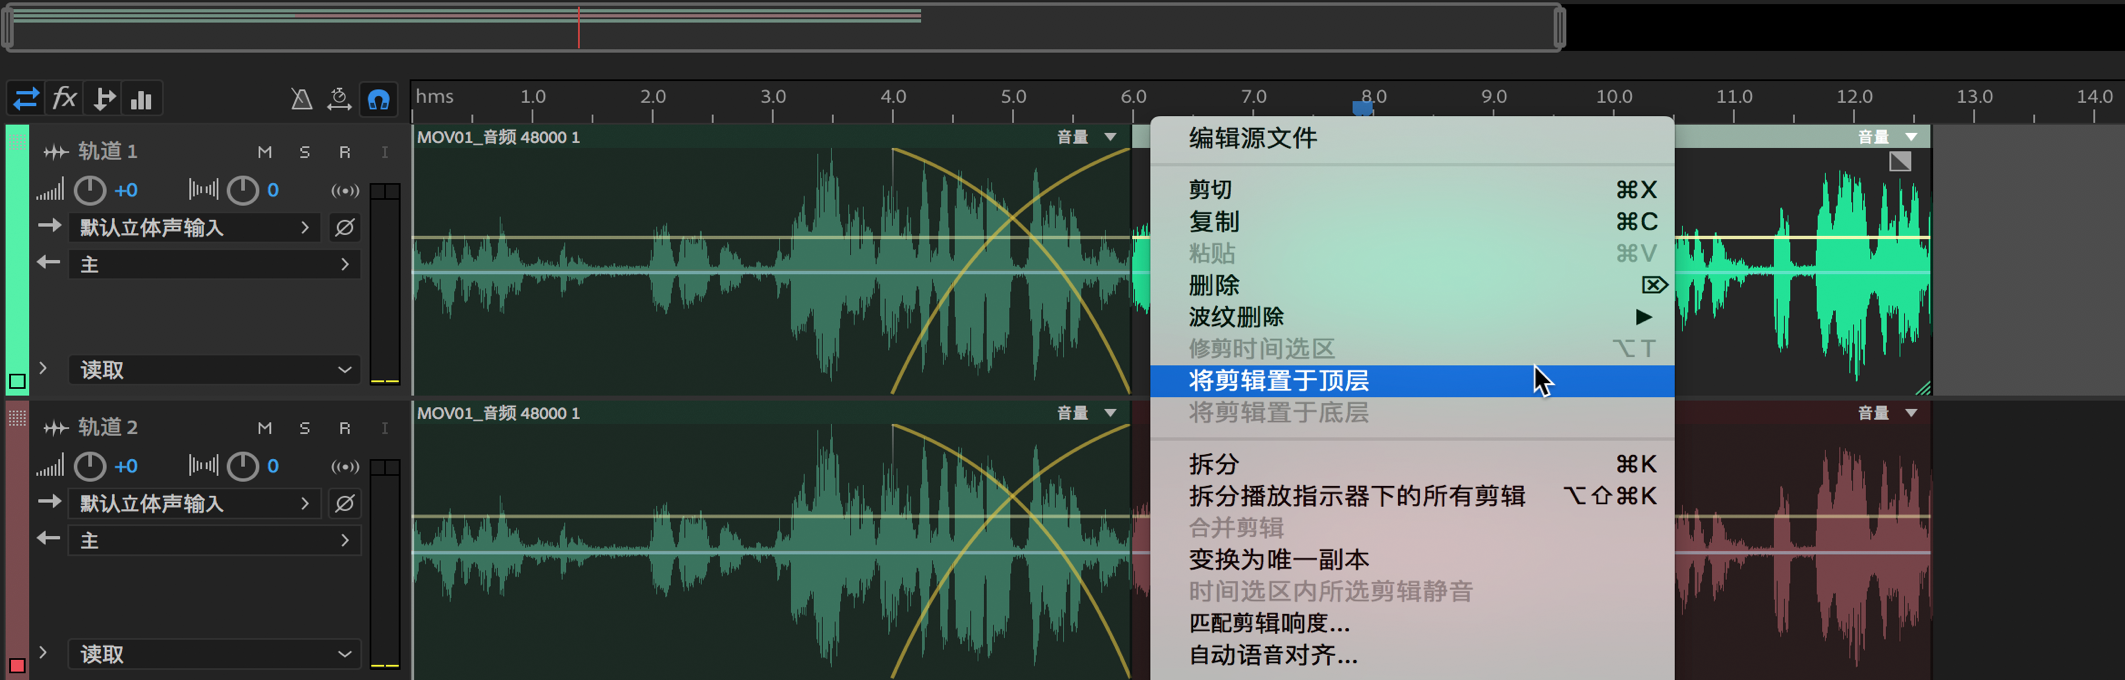
Task: Open Track 1 读取 automation mode dropdown
Action: point(215,370)
